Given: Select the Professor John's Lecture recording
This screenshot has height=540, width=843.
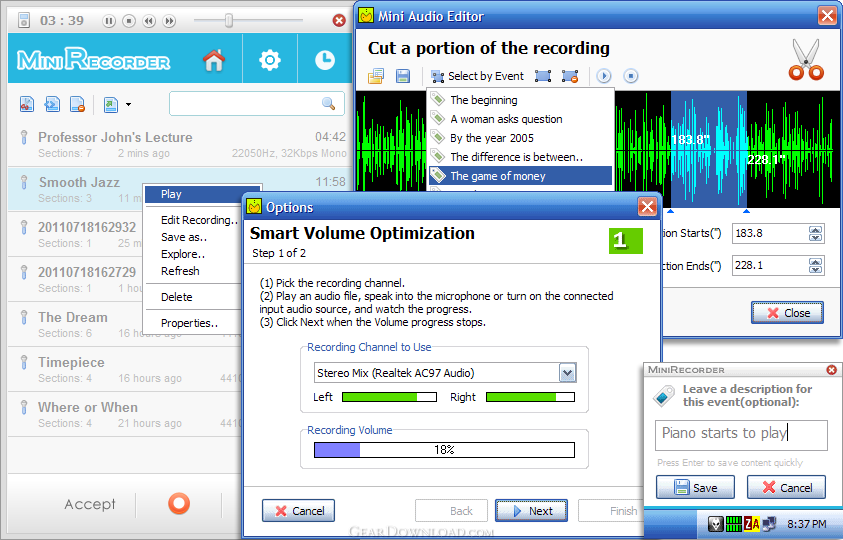Looking at the screenshot, I should pos(181,144).
